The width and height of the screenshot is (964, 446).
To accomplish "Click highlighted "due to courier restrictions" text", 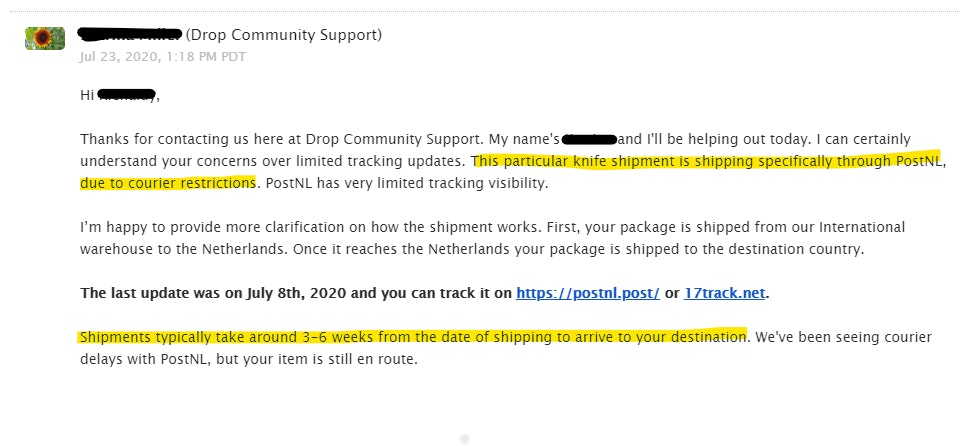I will (x=168, y=184).
